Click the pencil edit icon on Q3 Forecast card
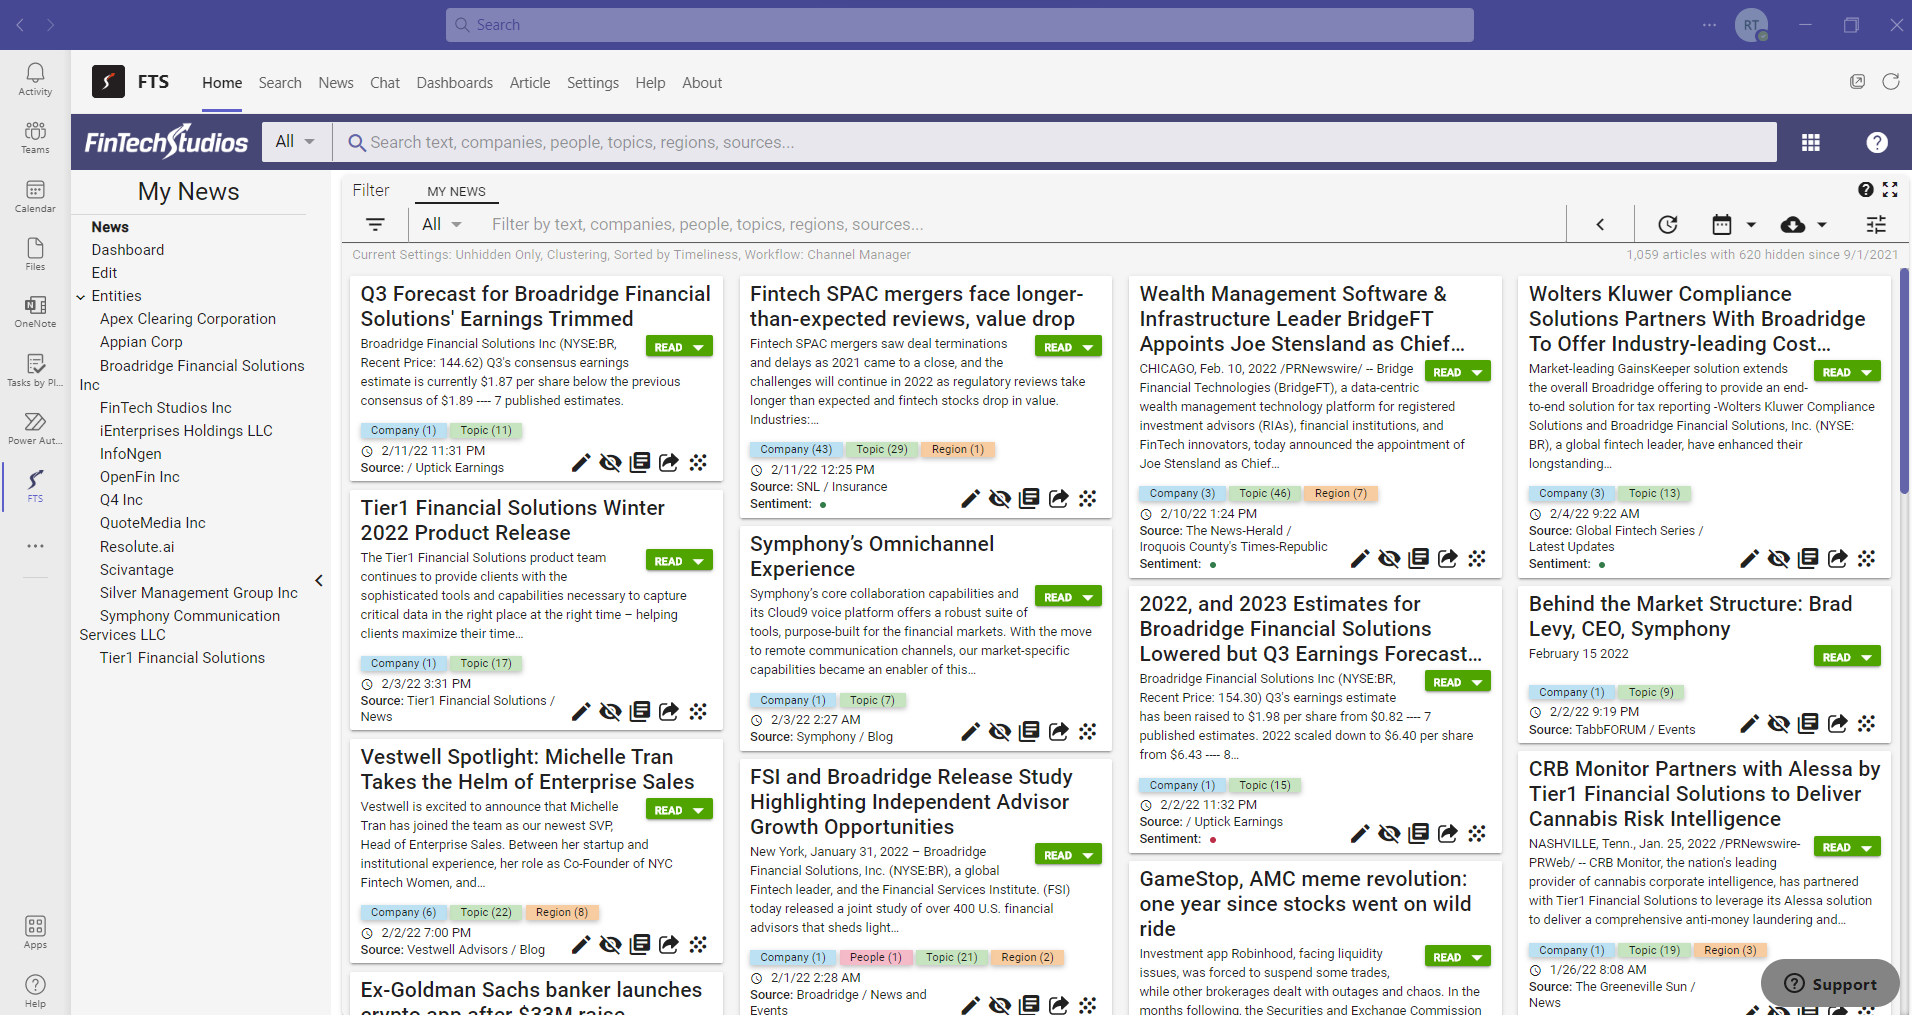Image resolution: width=1912 pixels, height=1015 pixels. pos(580,462)
